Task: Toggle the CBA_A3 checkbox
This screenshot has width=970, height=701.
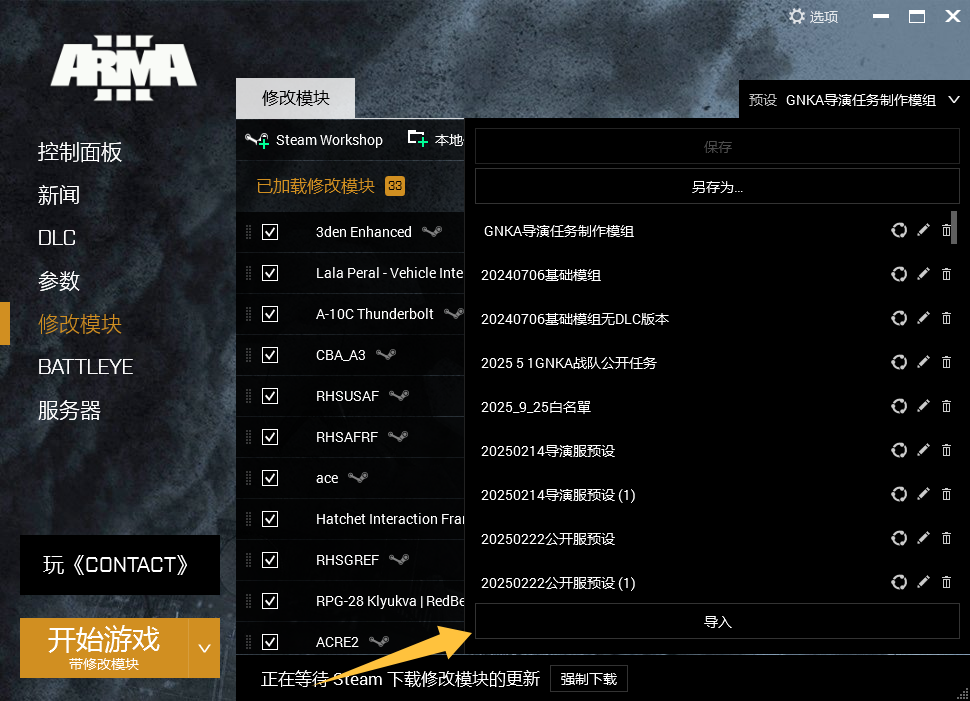Action: coord(270,355)
